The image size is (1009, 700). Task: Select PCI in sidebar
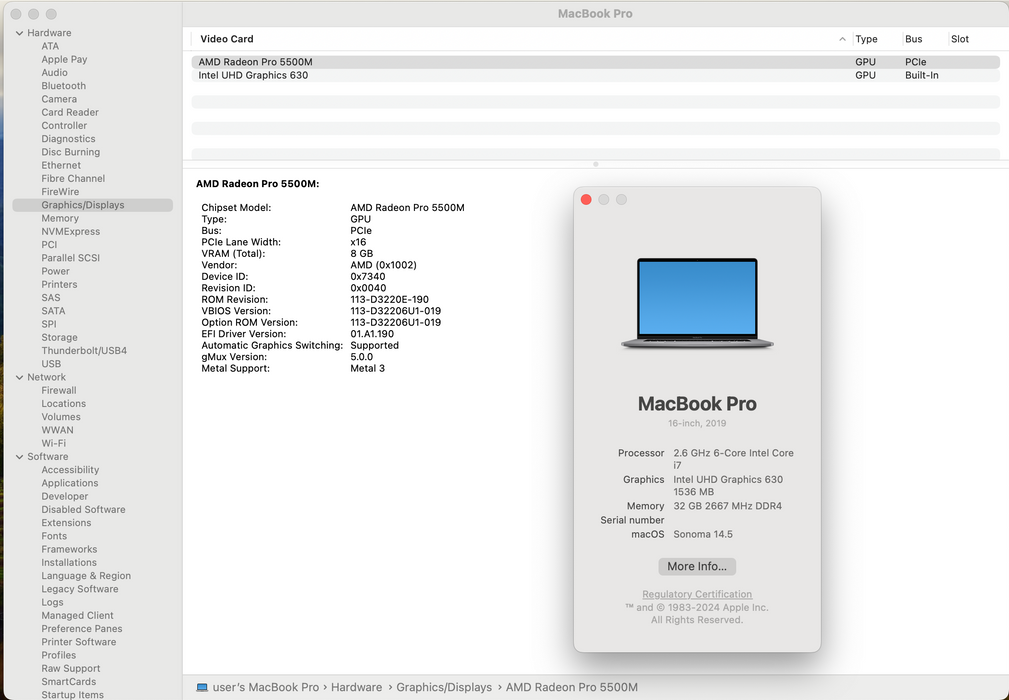50,244
